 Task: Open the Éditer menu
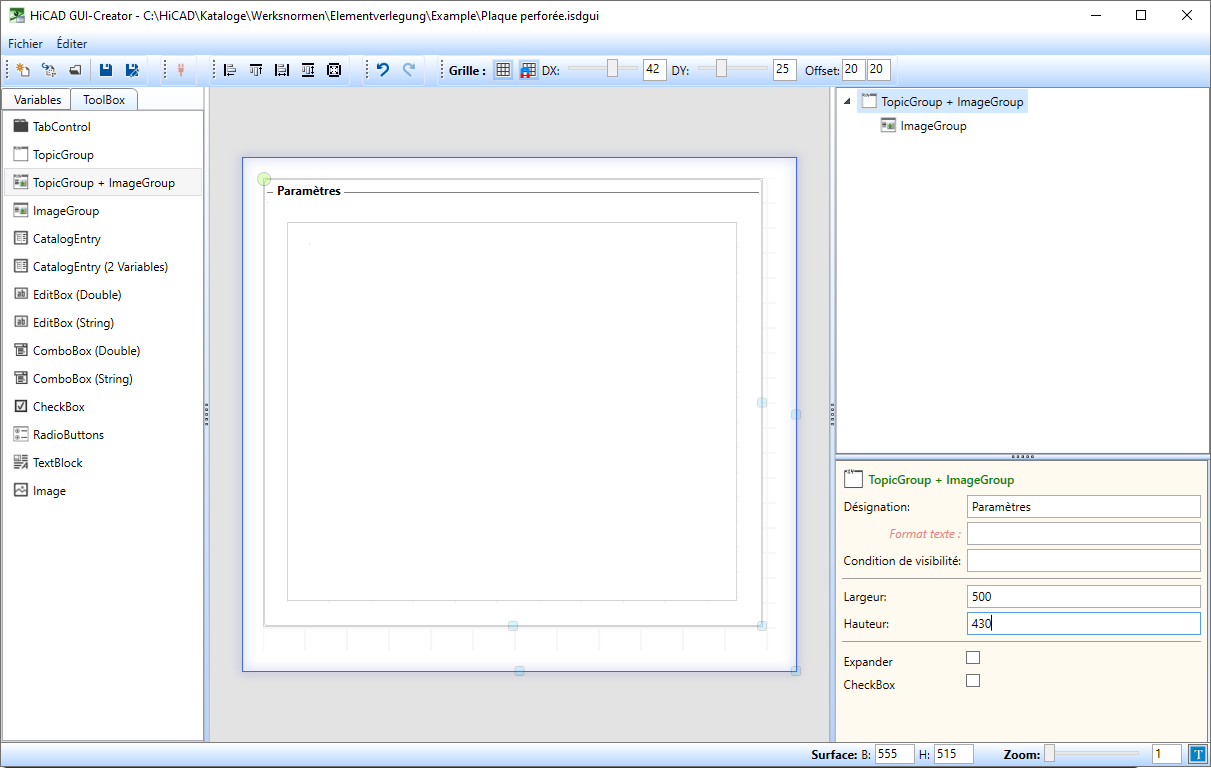[x=72, y=44]
